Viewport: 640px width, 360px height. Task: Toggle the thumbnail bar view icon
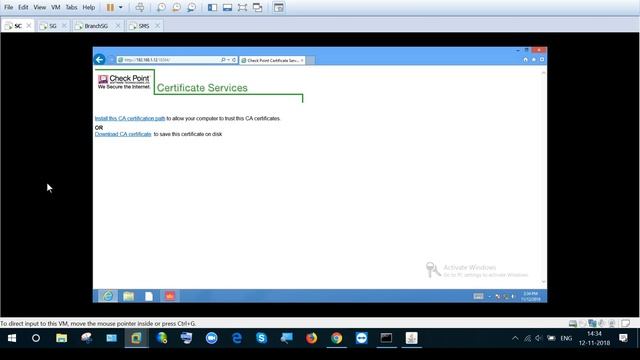click(x=227, y=7)
